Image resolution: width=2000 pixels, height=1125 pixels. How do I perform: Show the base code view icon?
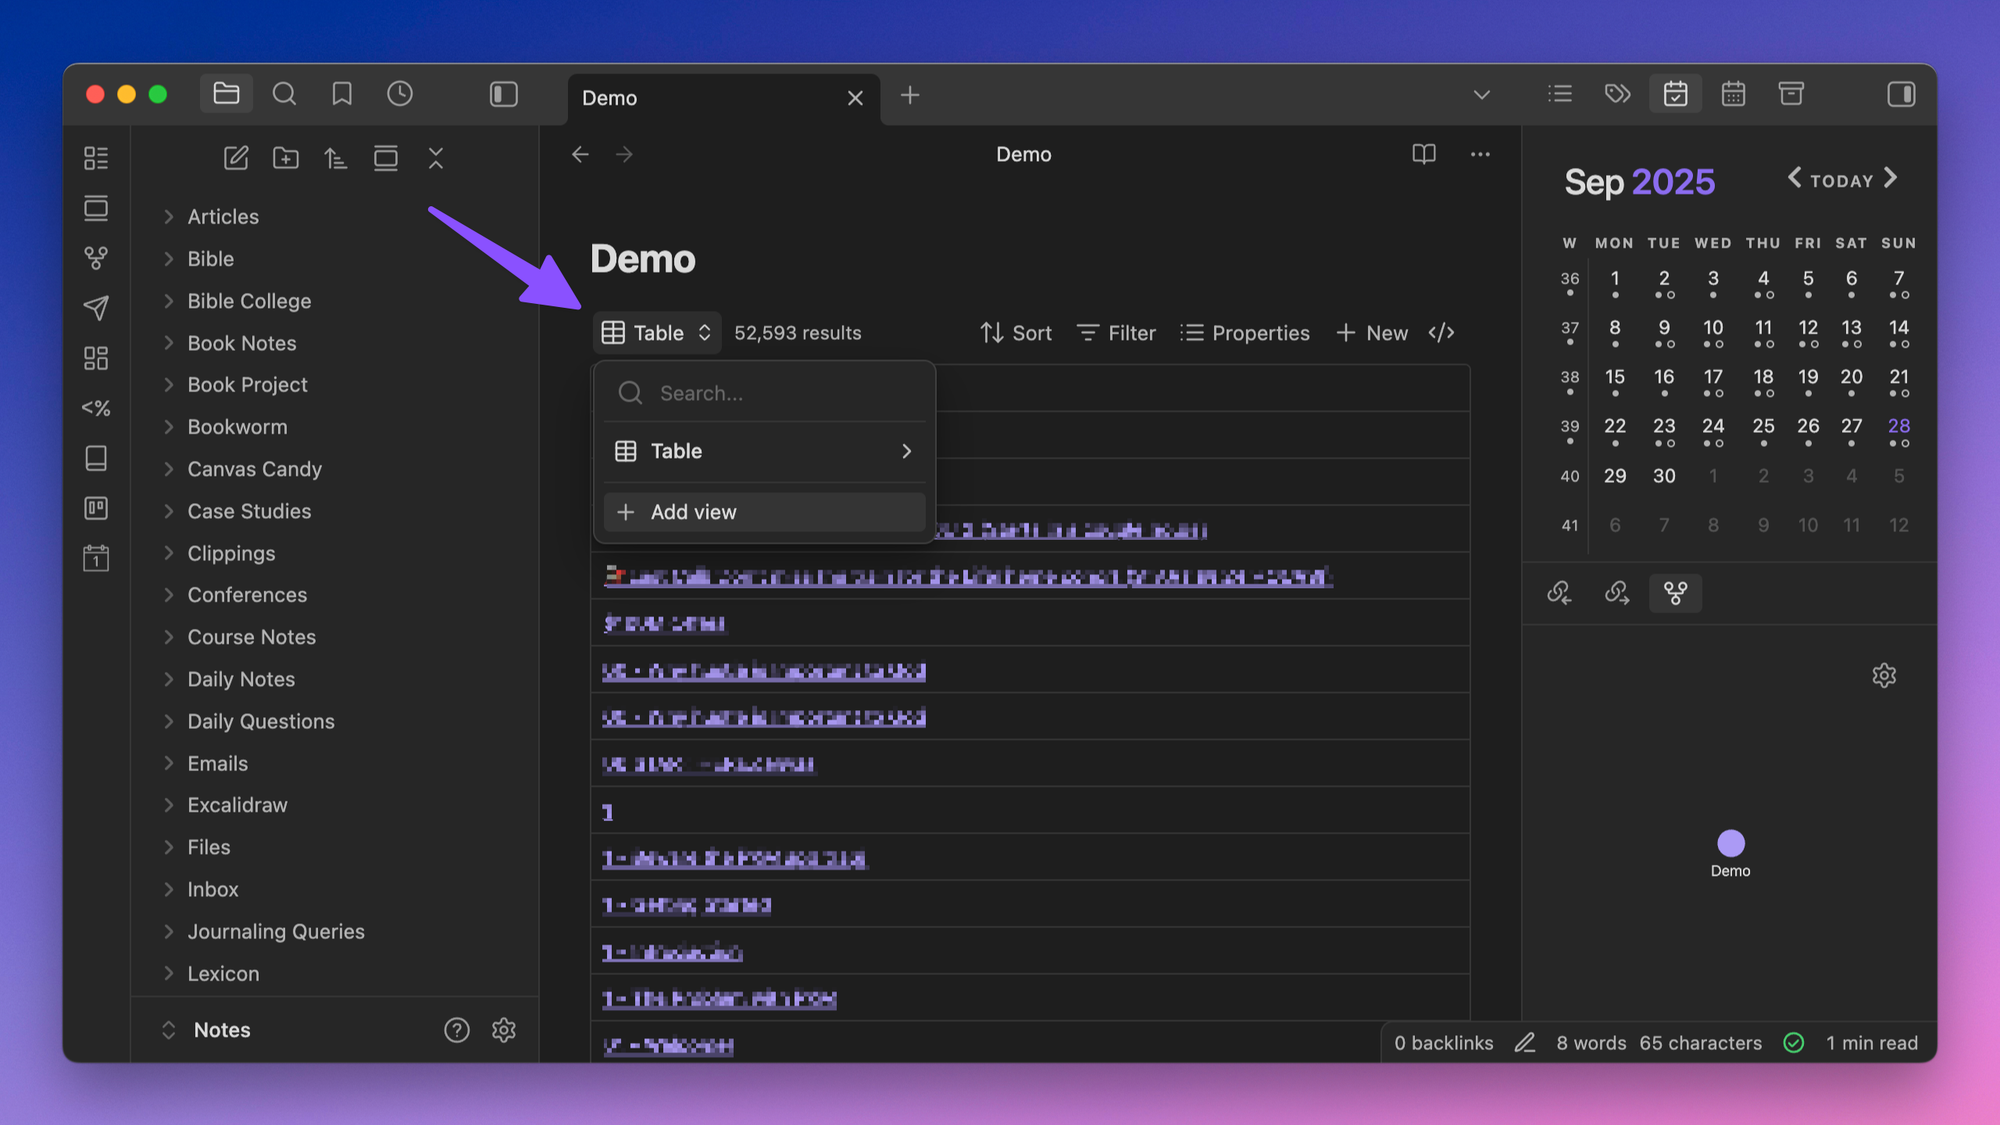(x=1441, y=333)
